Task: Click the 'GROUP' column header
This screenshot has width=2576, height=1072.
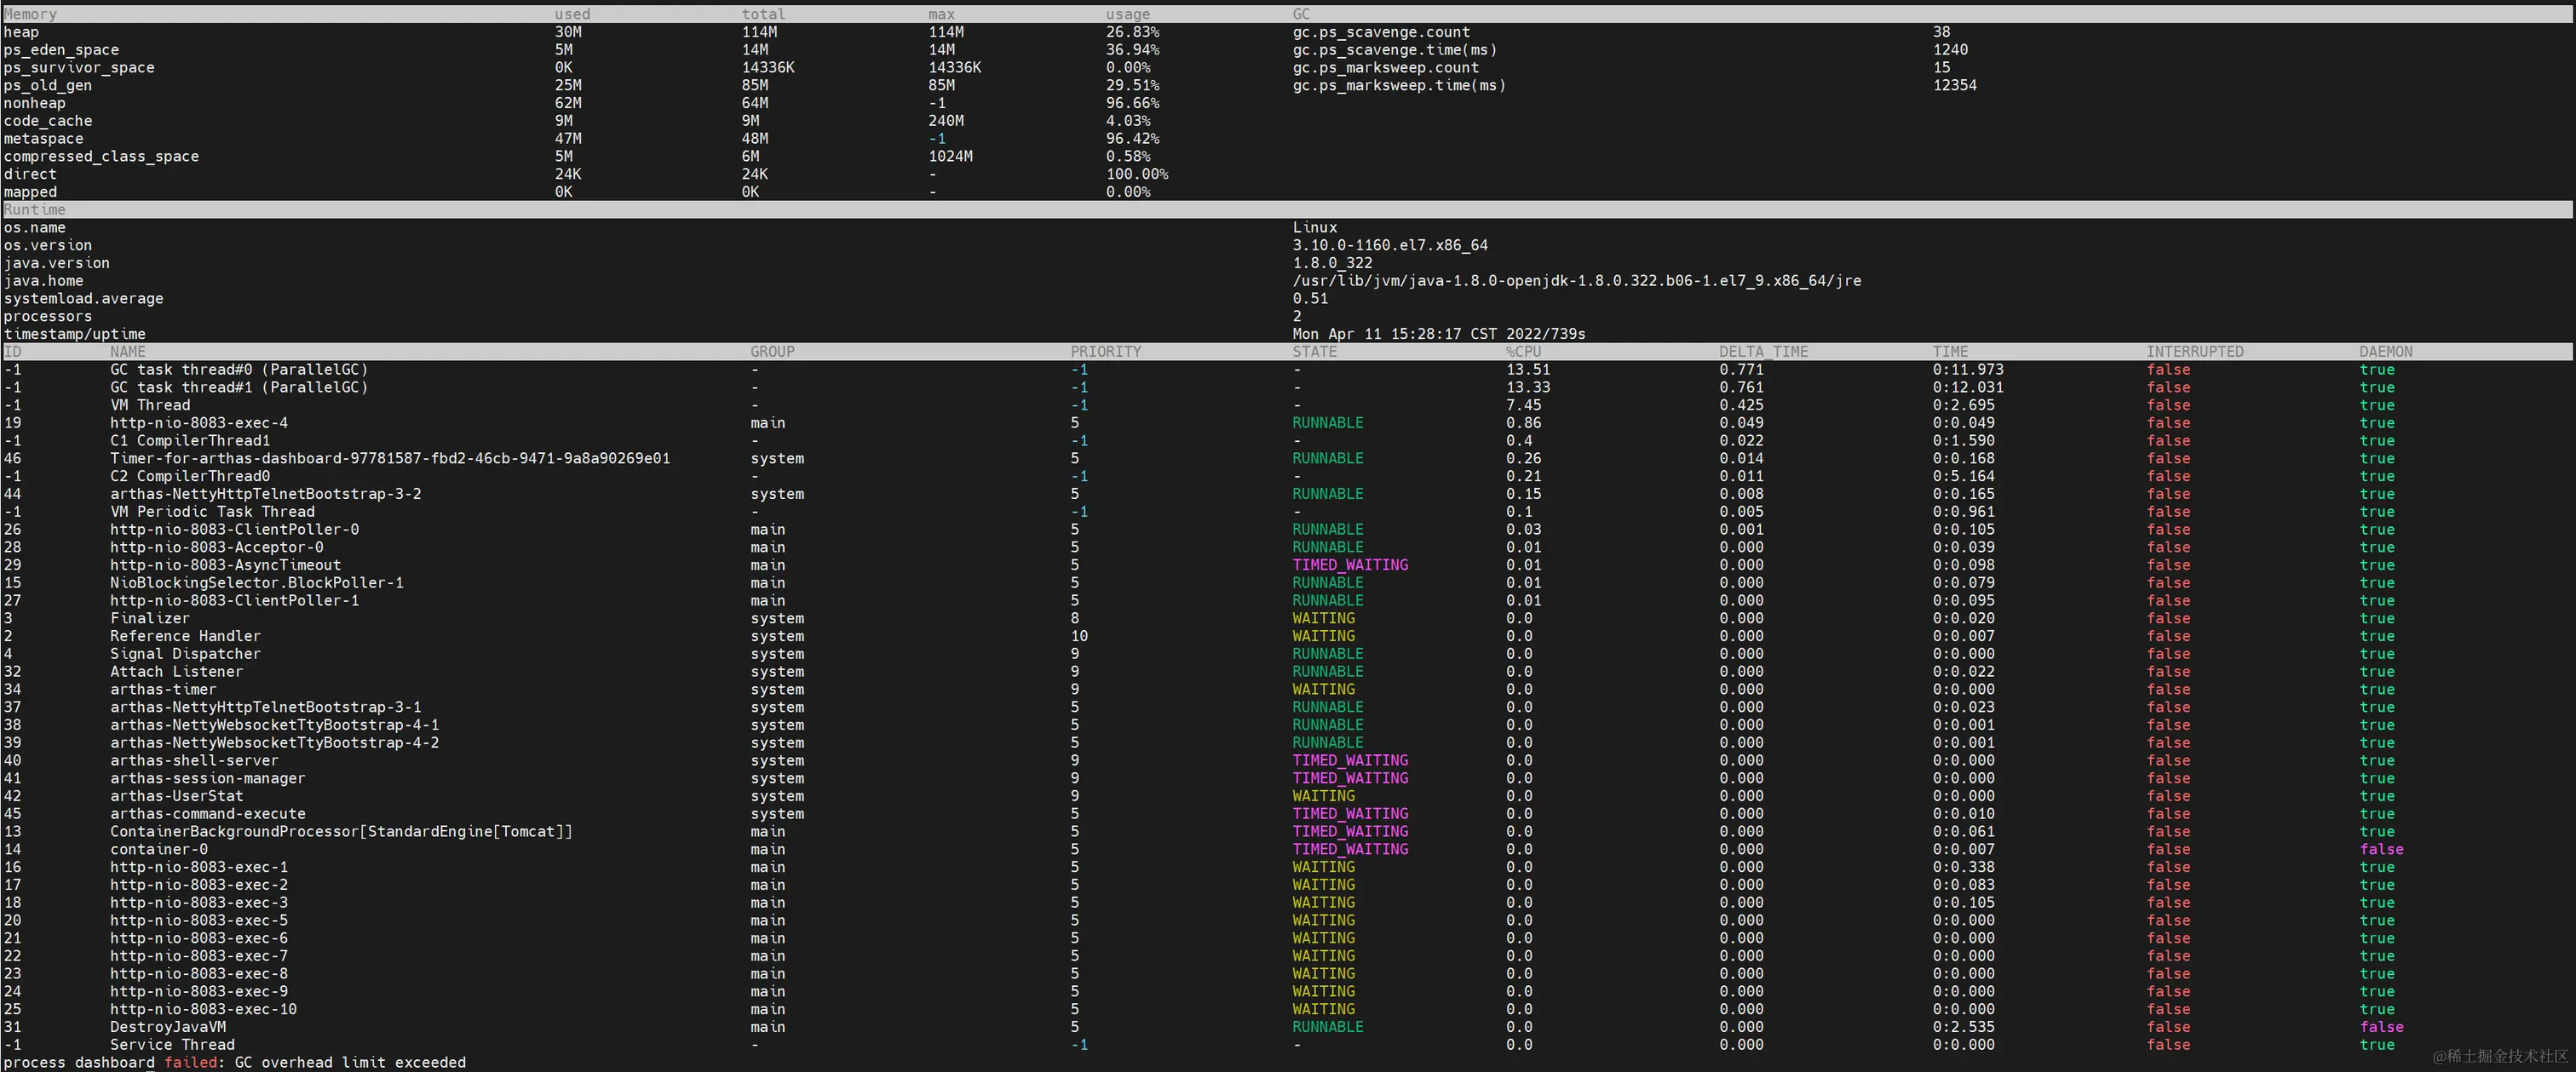Action: (772, 352)
